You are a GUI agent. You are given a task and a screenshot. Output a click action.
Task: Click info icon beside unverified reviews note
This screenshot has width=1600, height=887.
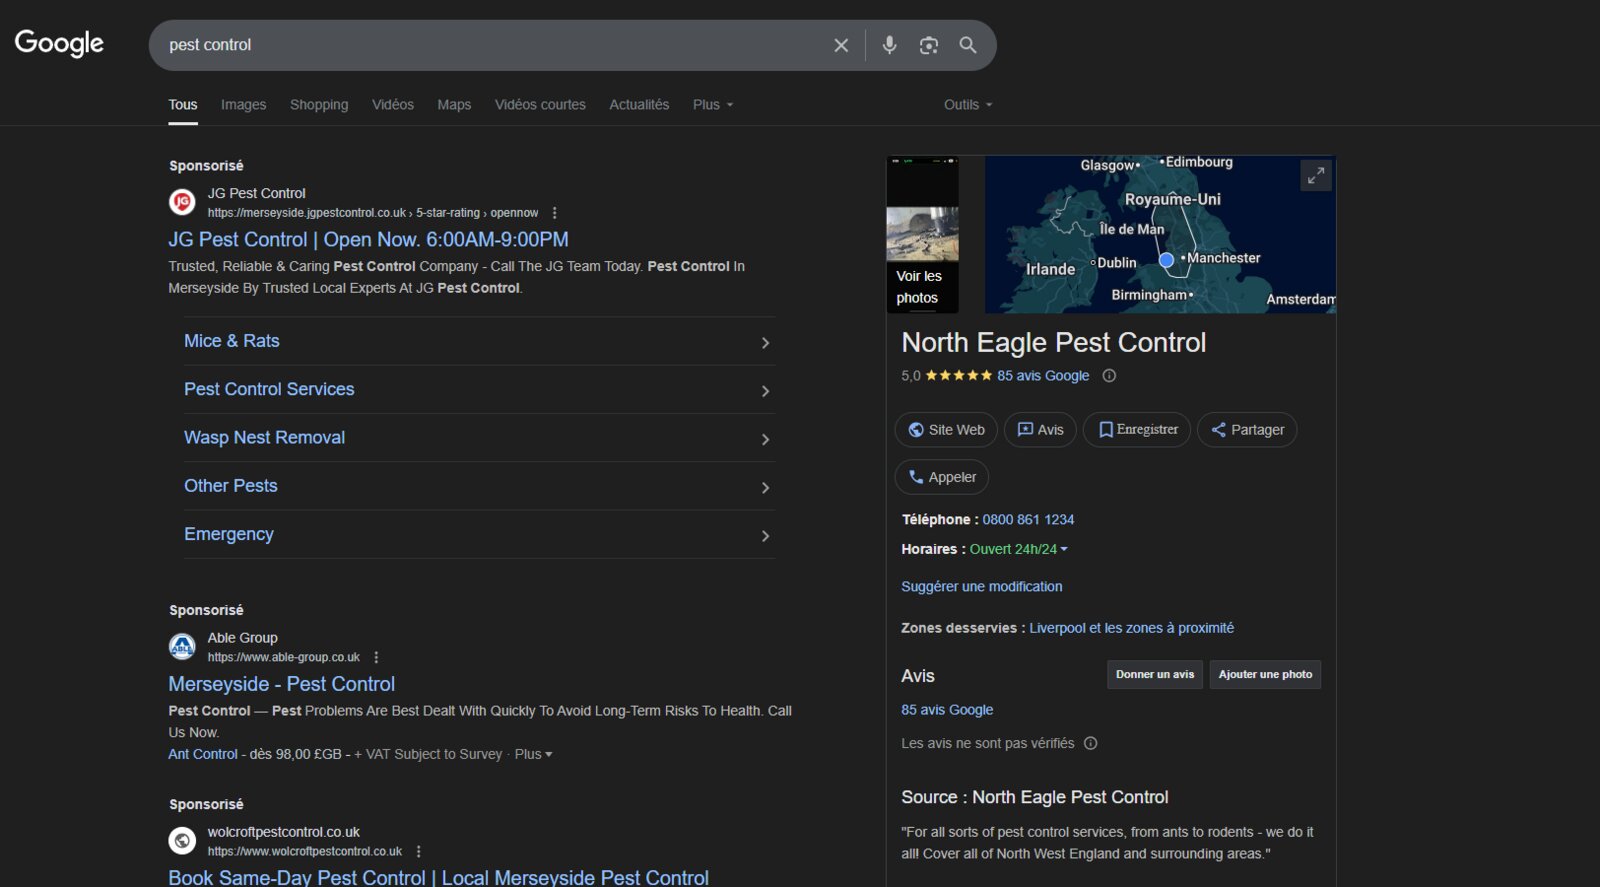[1091, 743]
